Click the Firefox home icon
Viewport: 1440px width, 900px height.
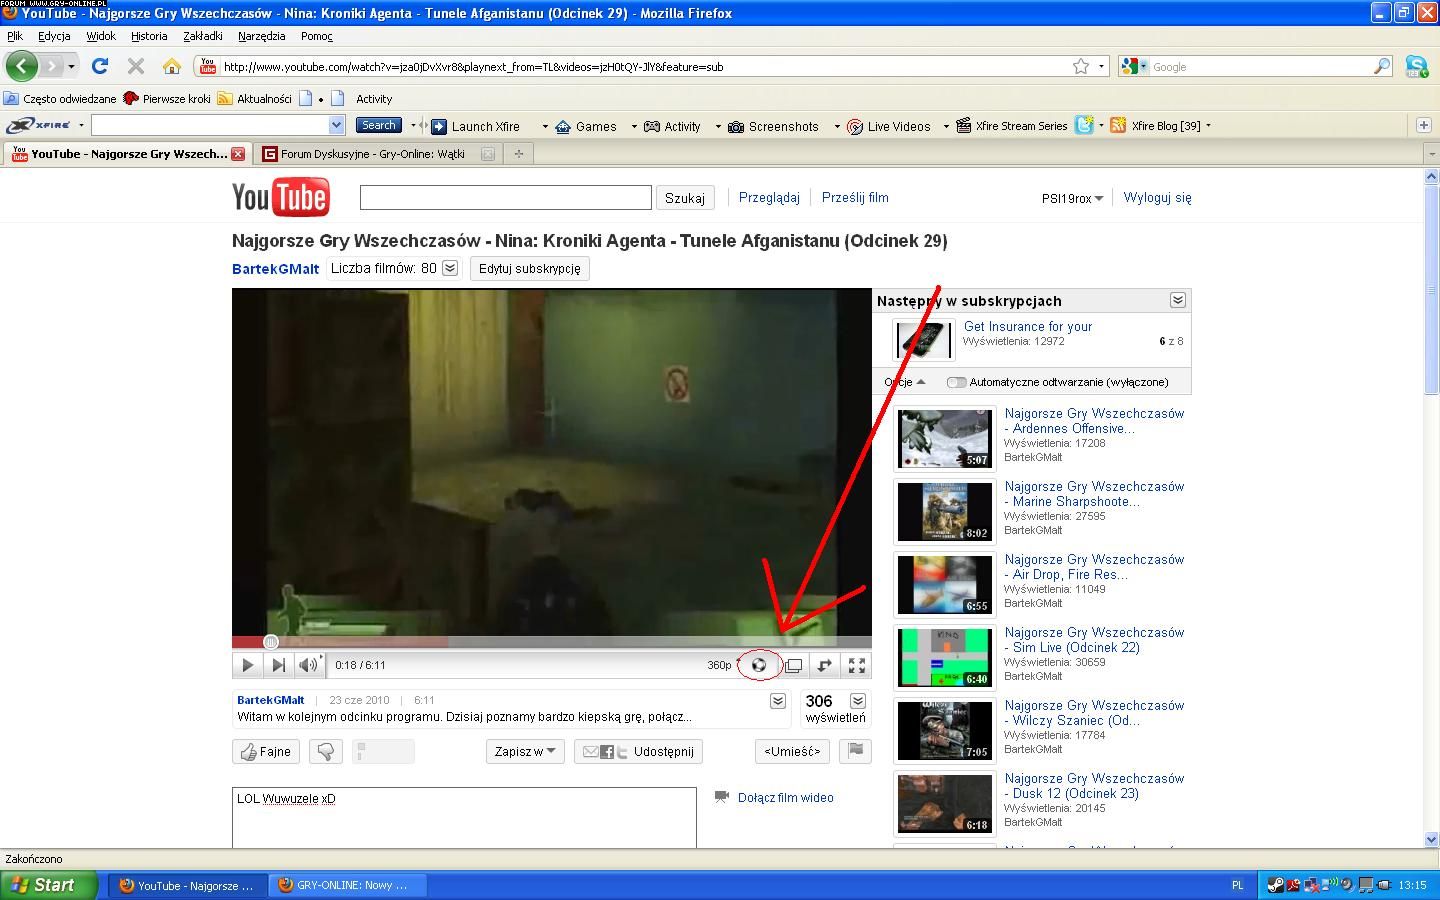click(x=172, y=66)
